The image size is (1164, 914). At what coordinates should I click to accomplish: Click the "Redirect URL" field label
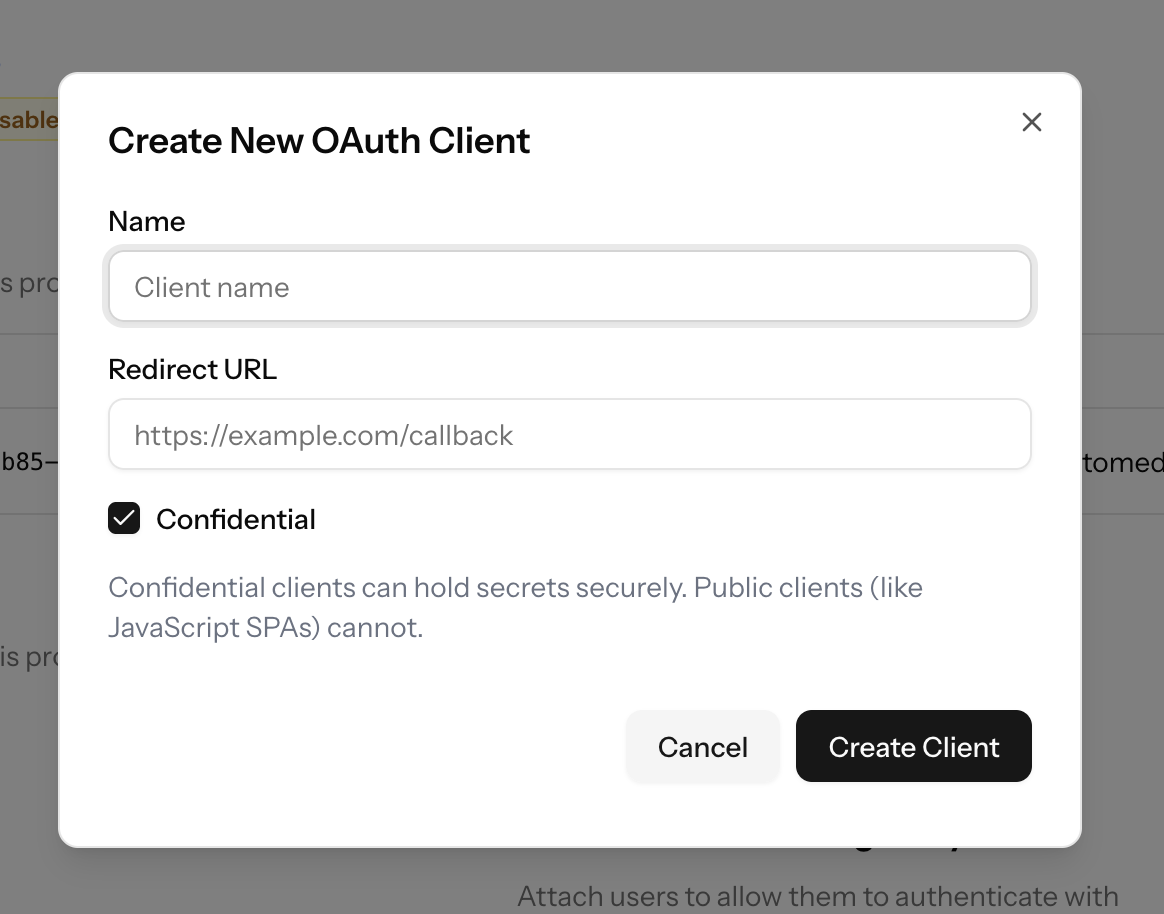tap(193, 369)
